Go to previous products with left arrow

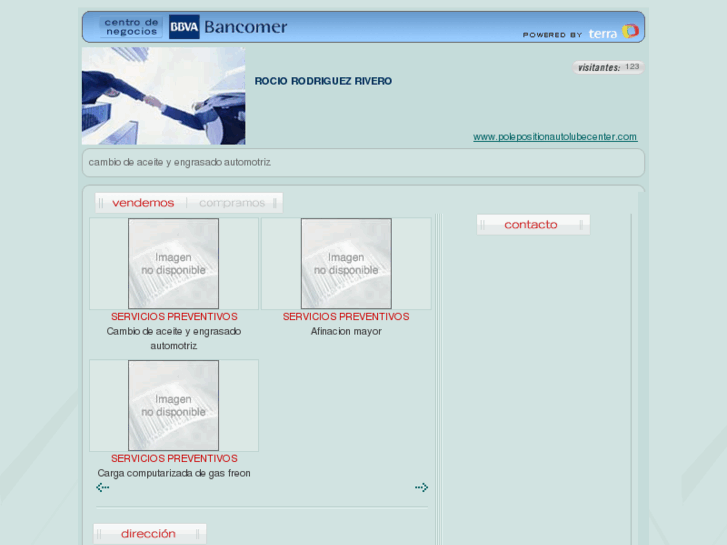pos(102,487)
